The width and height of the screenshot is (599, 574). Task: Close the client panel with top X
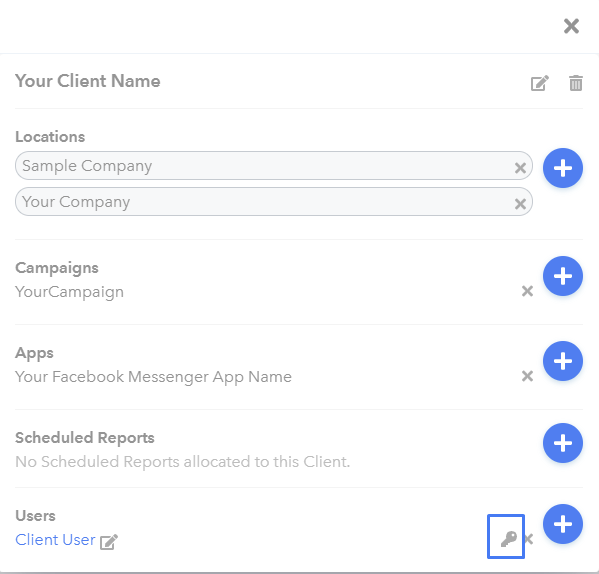coord(571,26)
